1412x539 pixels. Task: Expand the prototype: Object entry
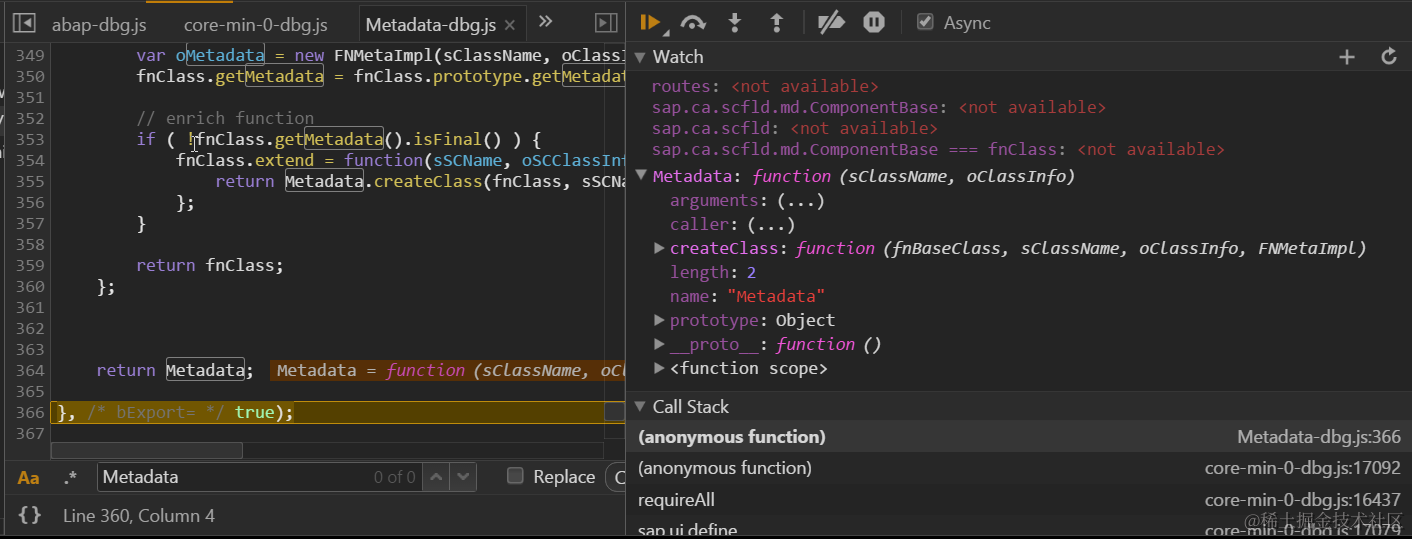coord(659,320)
